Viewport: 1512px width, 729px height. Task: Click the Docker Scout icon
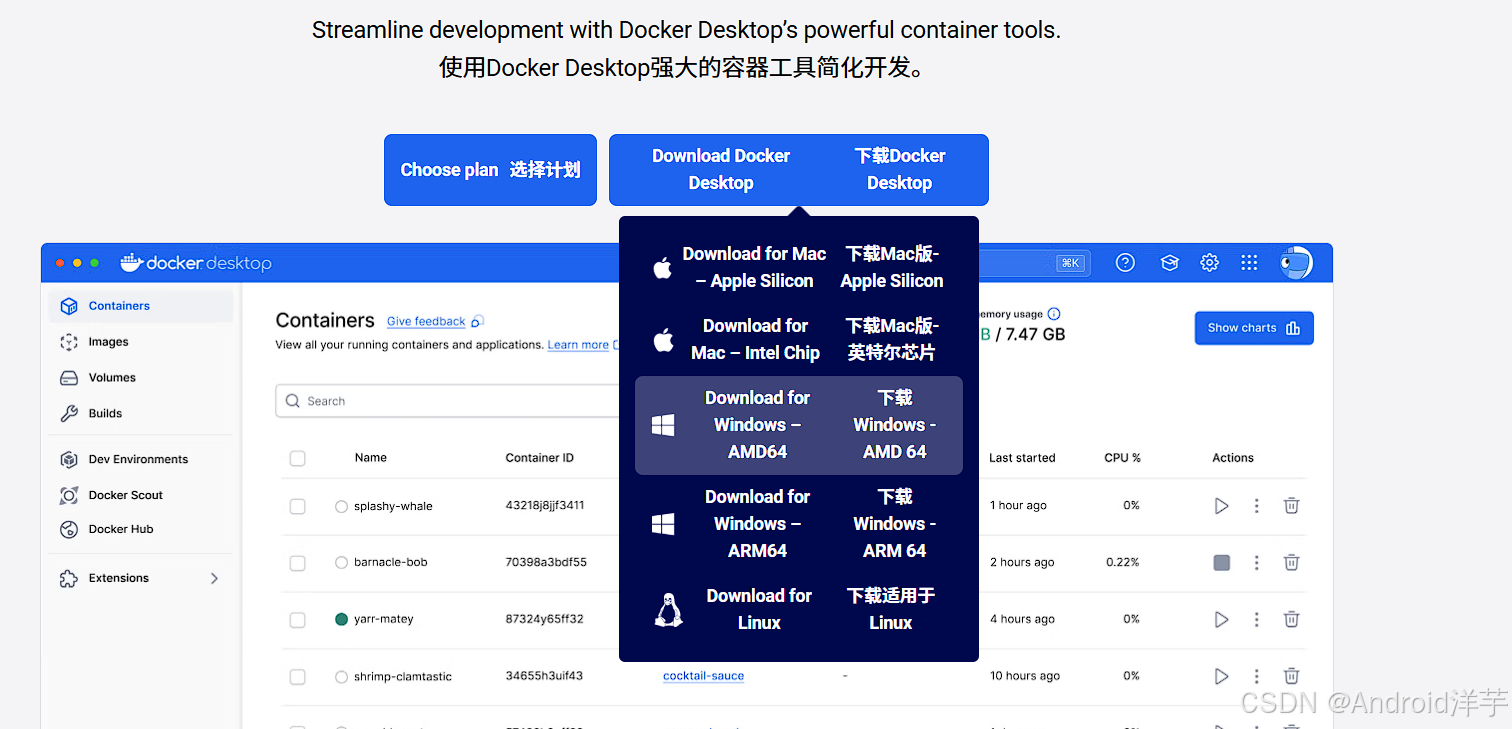(x=69, y=495)
